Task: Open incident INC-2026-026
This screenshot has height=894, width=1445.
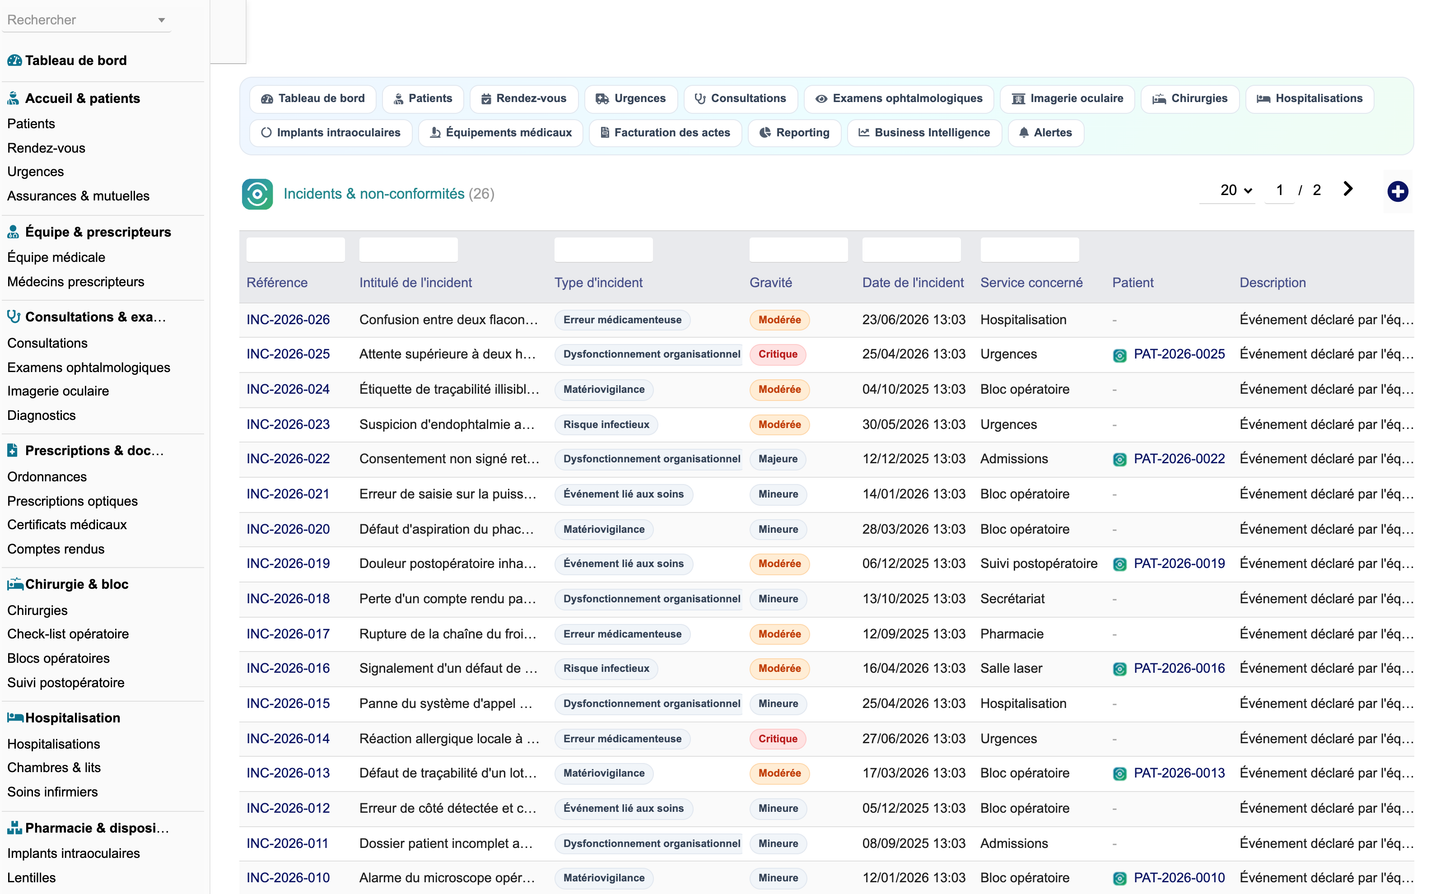Action: (288, 320)
